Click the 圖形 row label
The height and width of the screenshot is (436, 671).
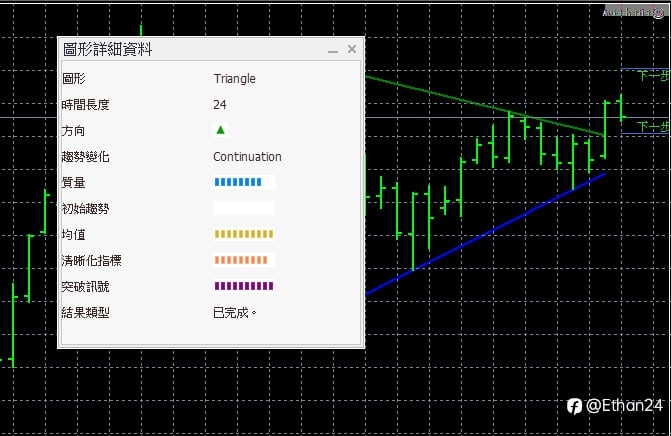click(x=74, y=79)
